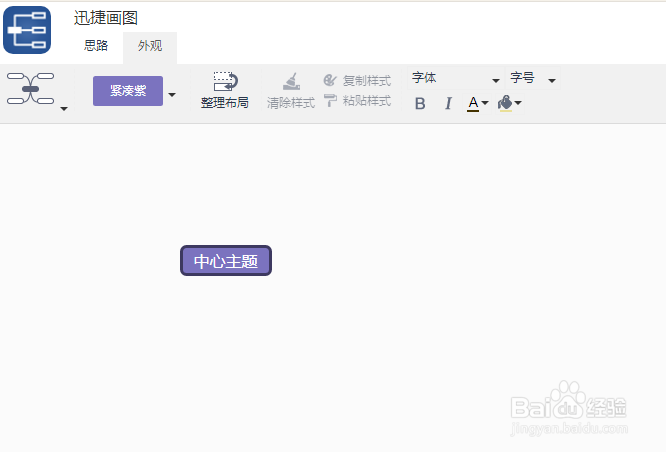Click the background fill paint bucket icon
This screenshot has height=452, width=666.
point(505,103)
